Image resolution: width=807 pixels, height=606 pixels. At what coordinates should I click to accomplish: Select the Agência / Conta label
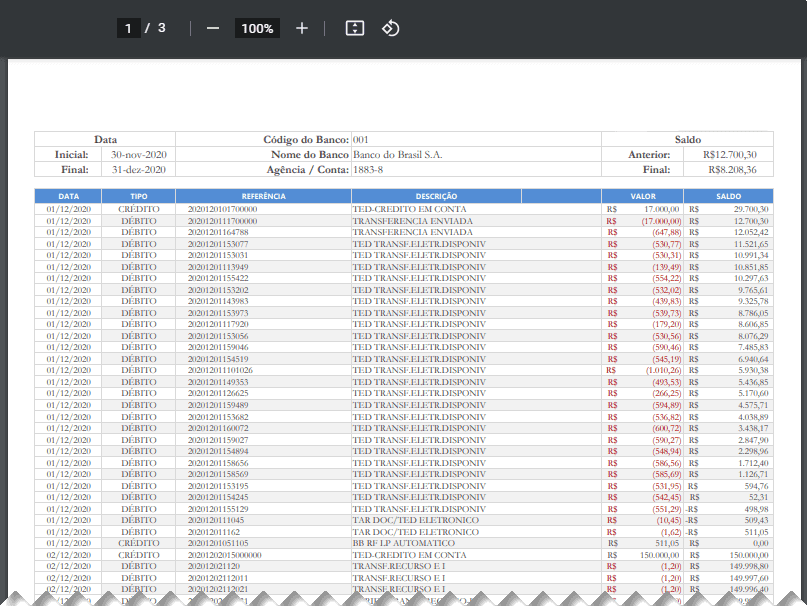[x=308, y=169]
